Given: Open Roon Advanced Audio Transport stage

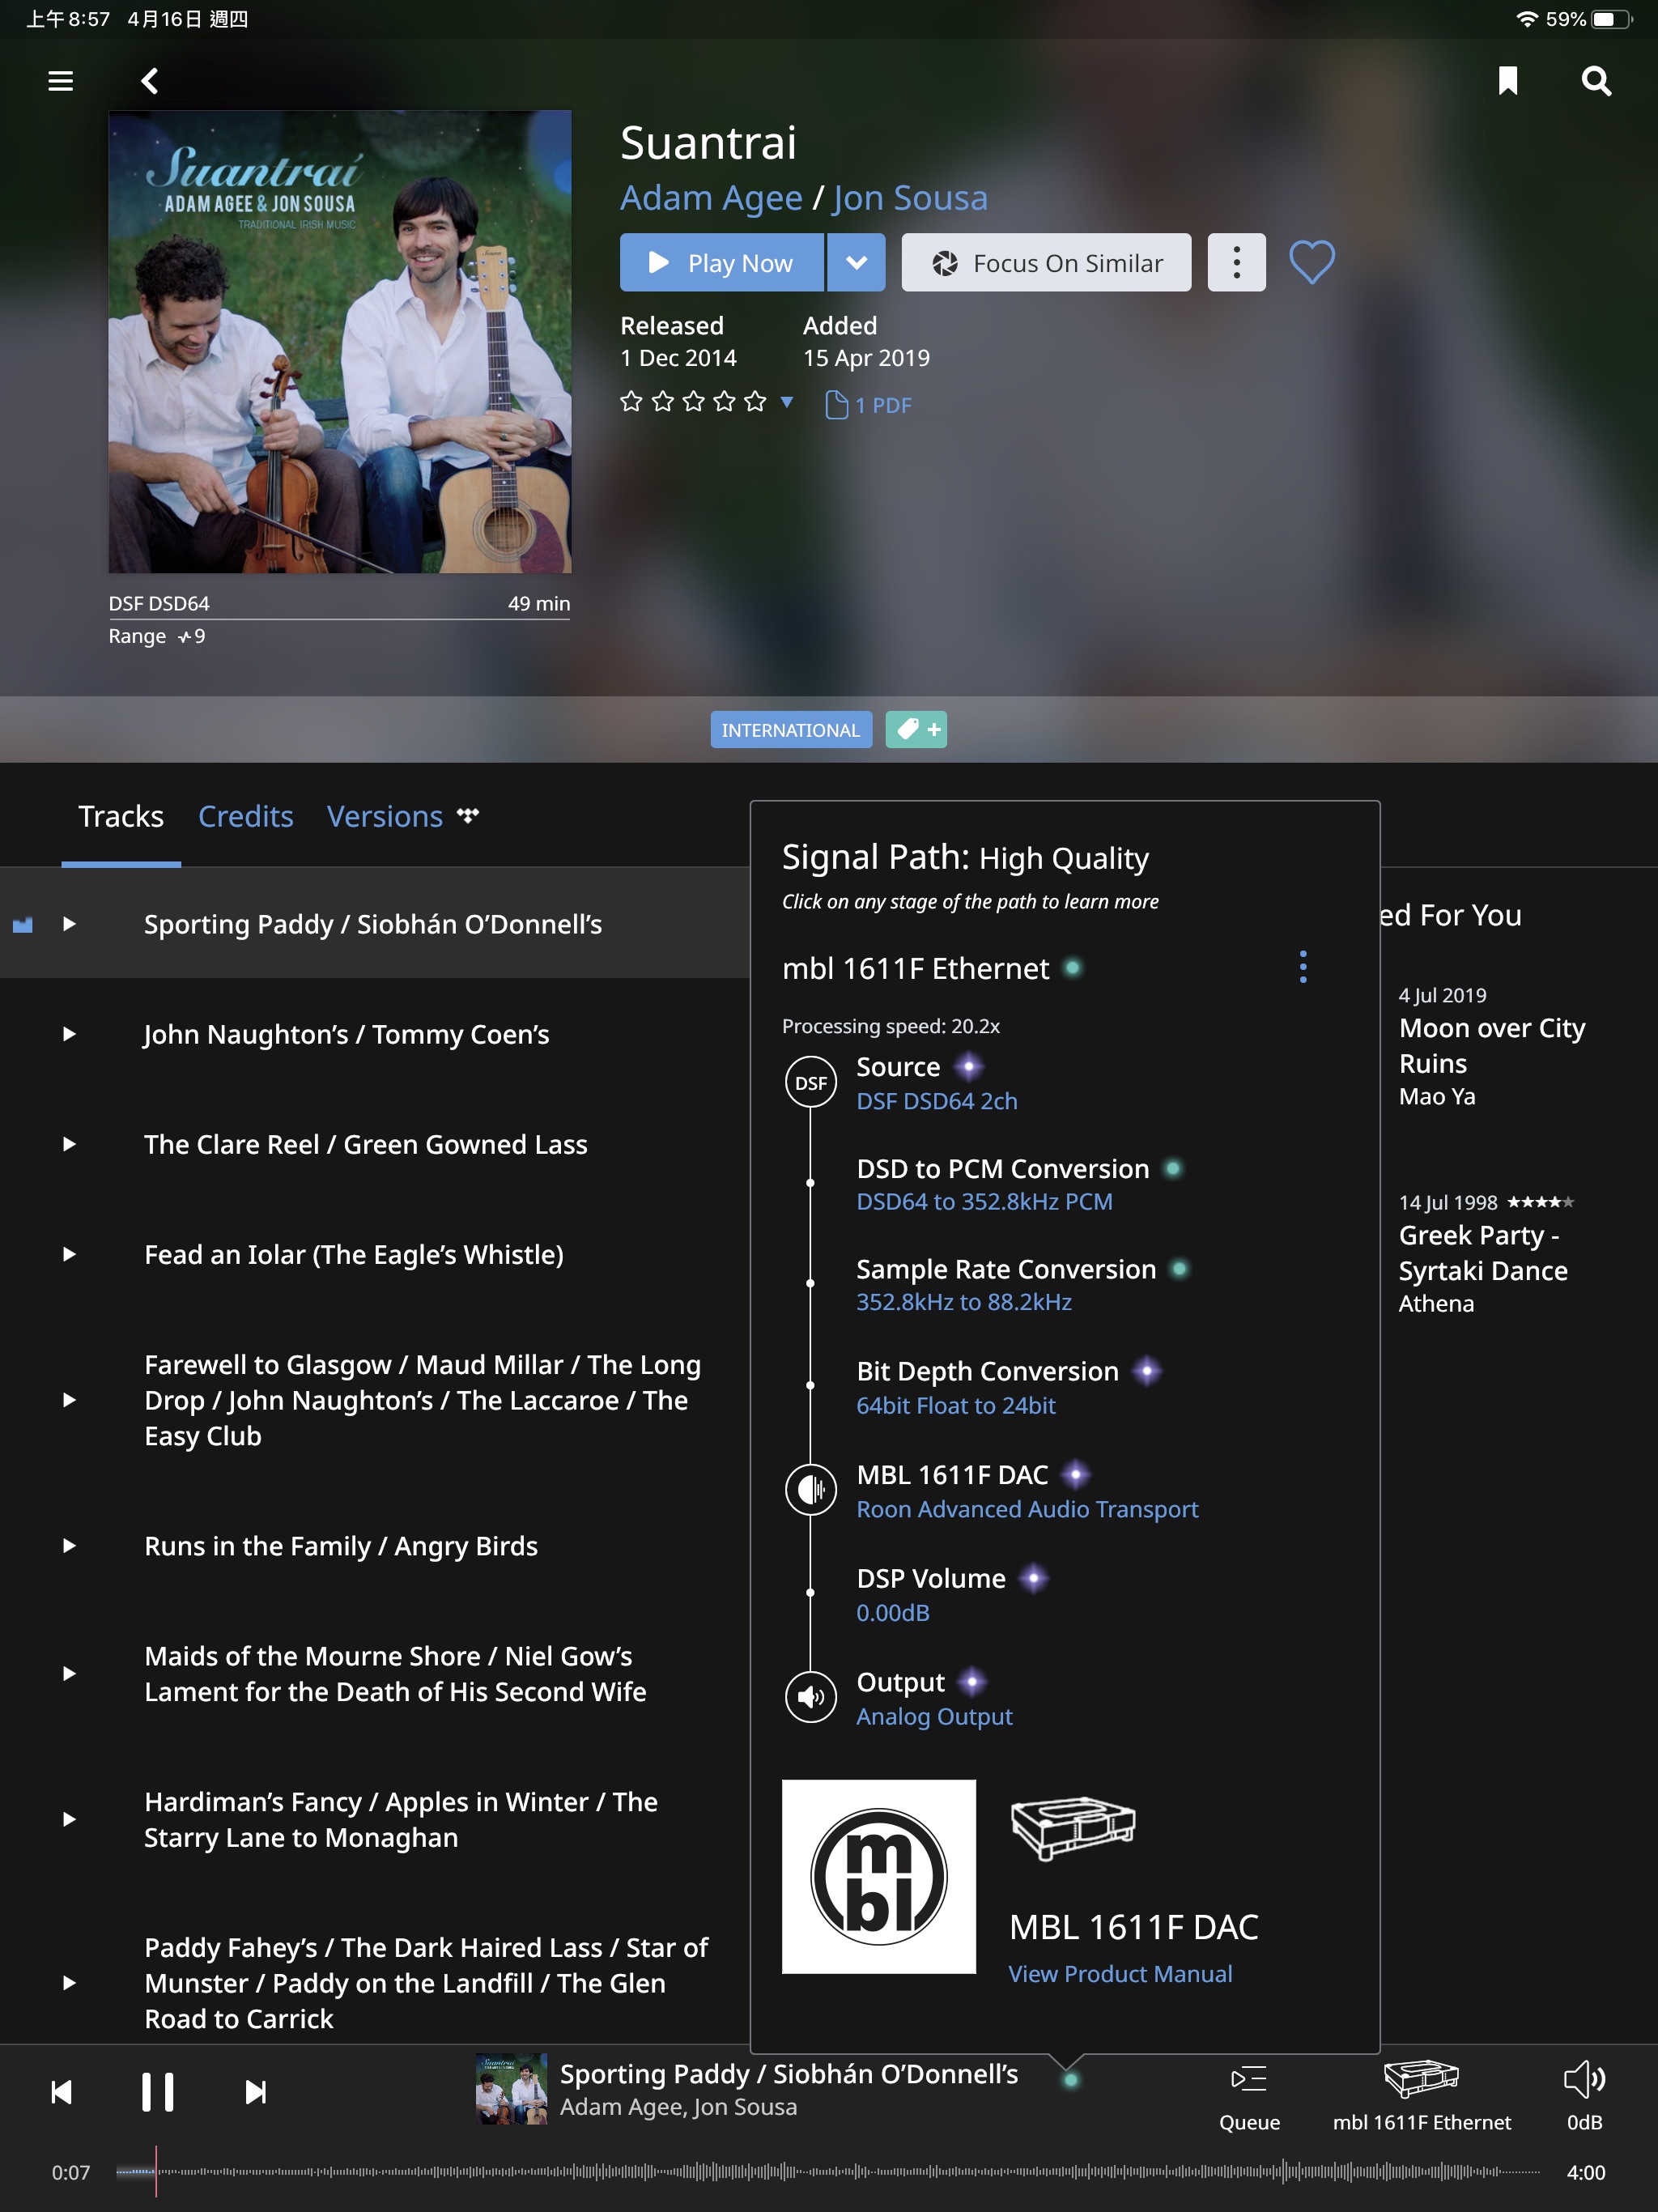Looking at the screenshot, I should click(x=1027, y=1509).
